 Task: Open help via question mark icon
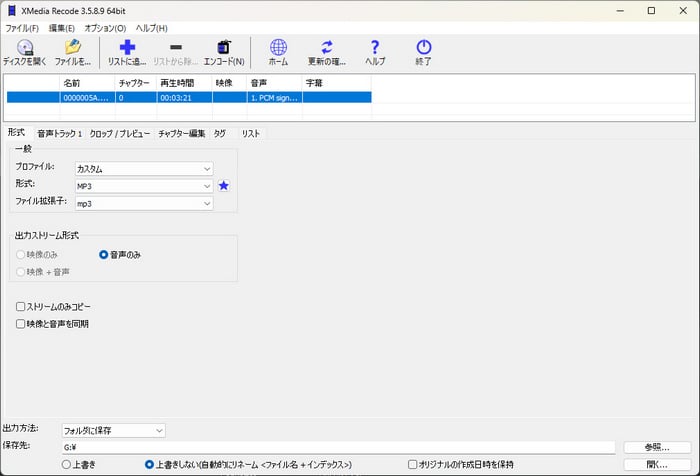pyautogui.click(x=375, y=53)
